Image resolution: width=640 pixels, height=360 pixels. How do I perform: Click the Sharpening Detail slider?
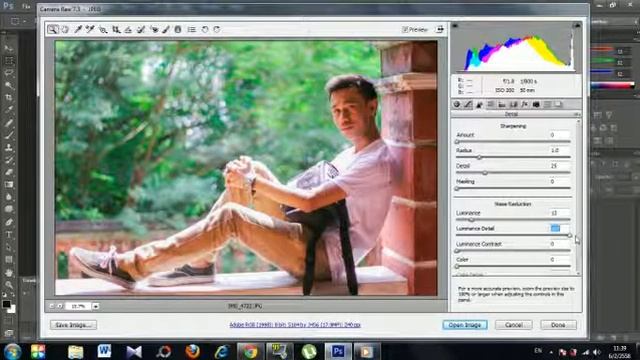click(513, 173)
